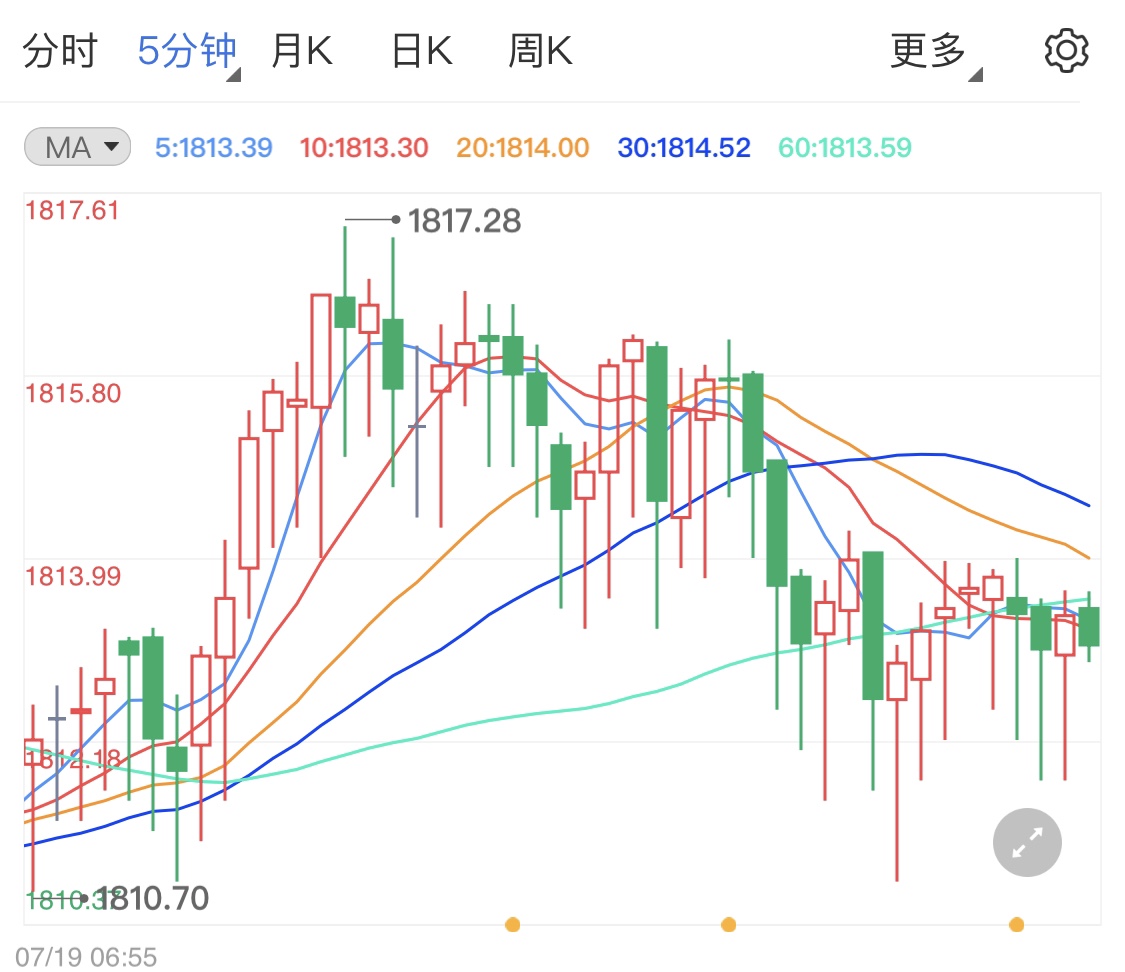The height and width of the screenshot is (972, 1125).
Task: Click the MA30 value 30:1814.52
Action: pyautogui.click(x=684, y=148)
